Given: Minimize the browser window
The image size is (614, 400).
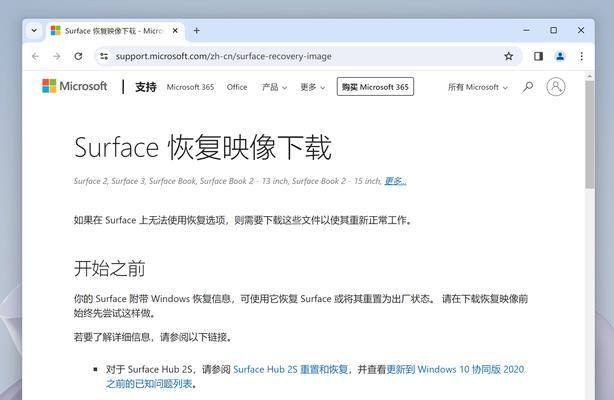Looking at the screenshot, I should [526, 30].
